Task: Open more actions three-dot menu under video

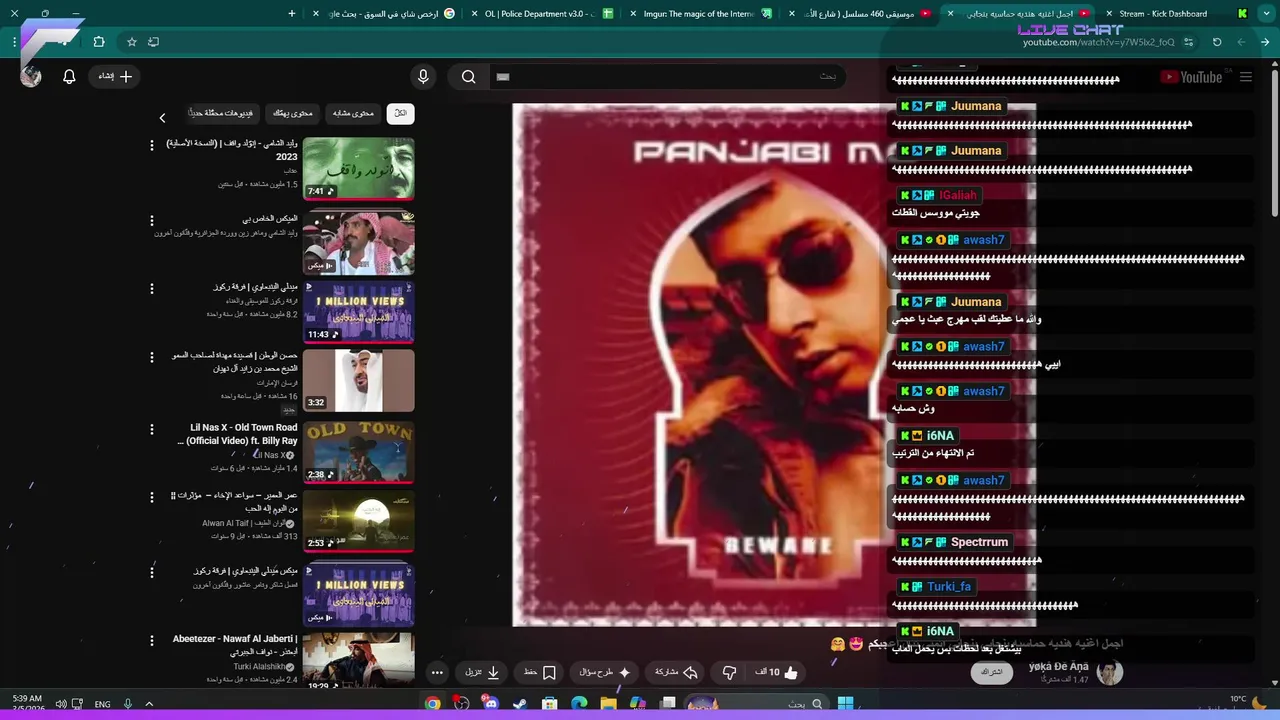Action: 437,672
